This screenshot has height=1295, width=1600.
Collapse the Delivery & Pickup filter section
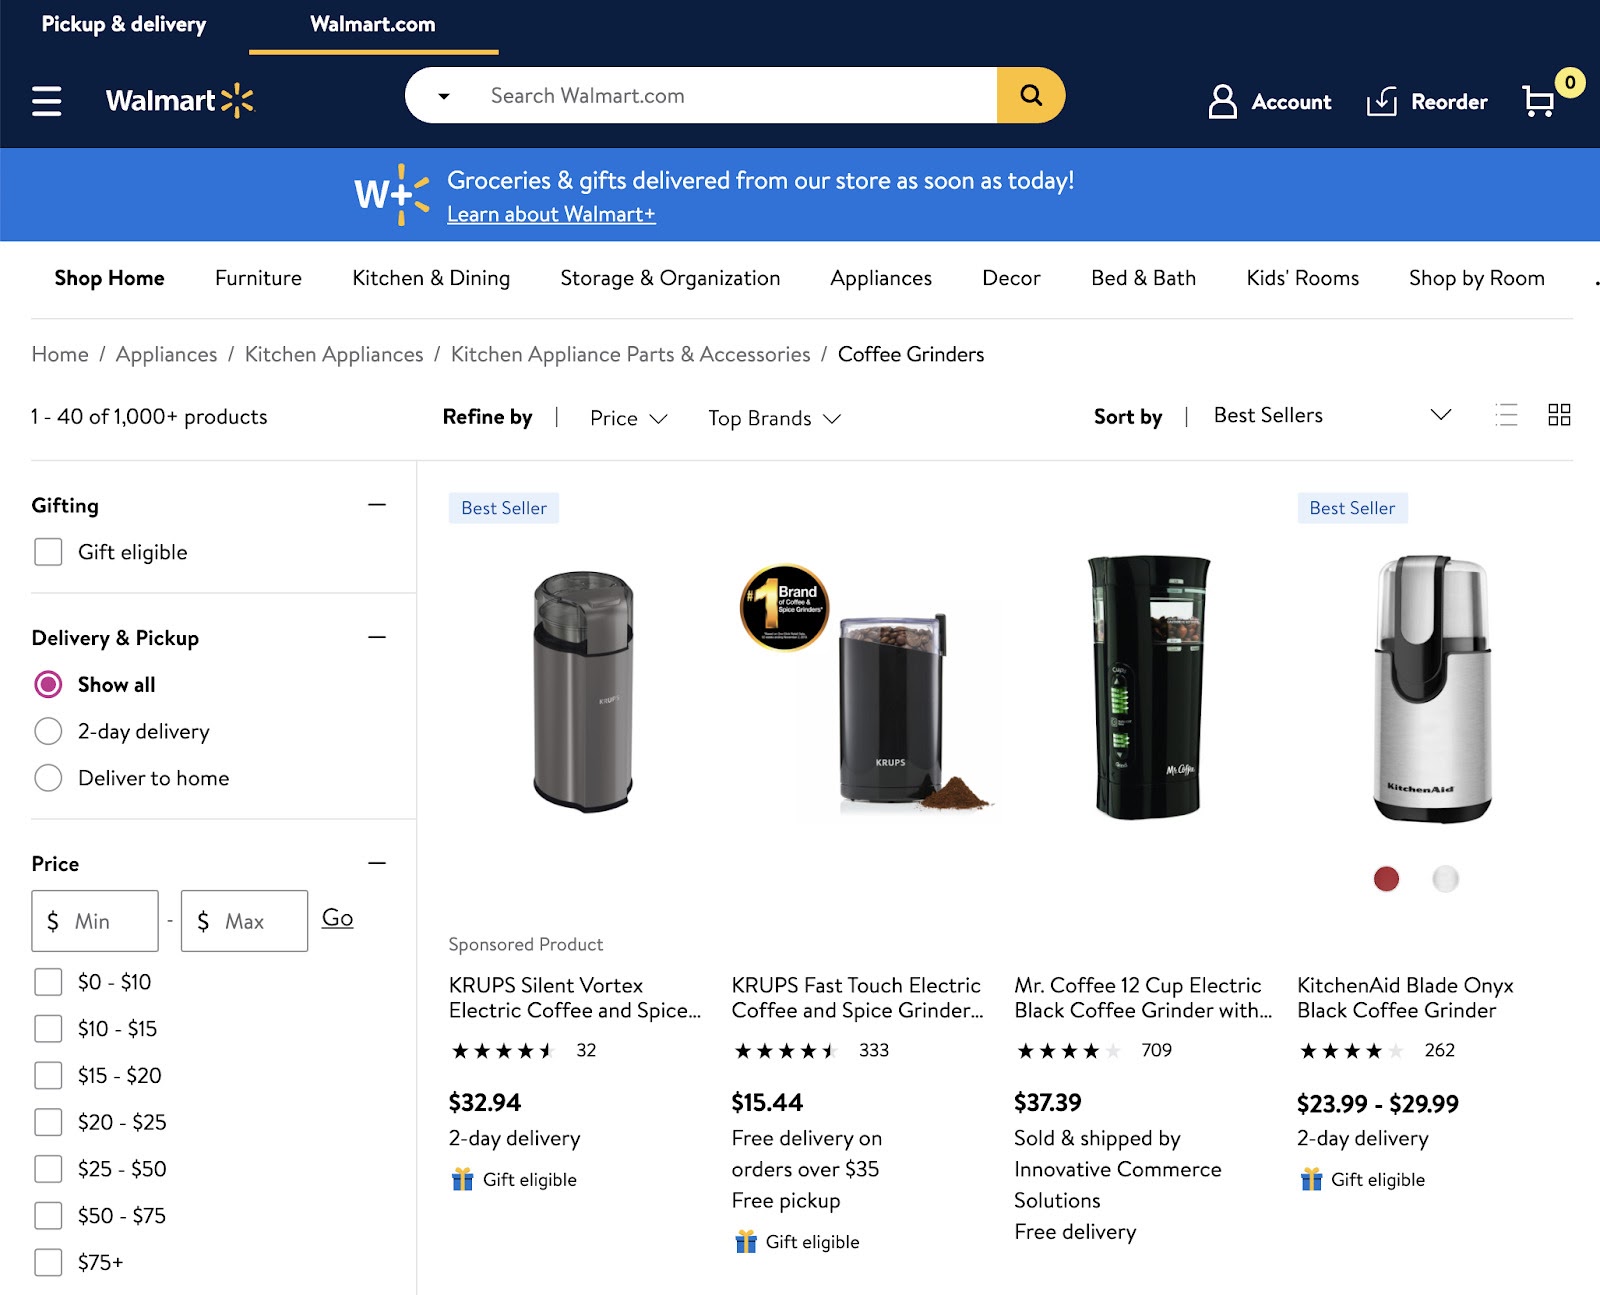377,637
